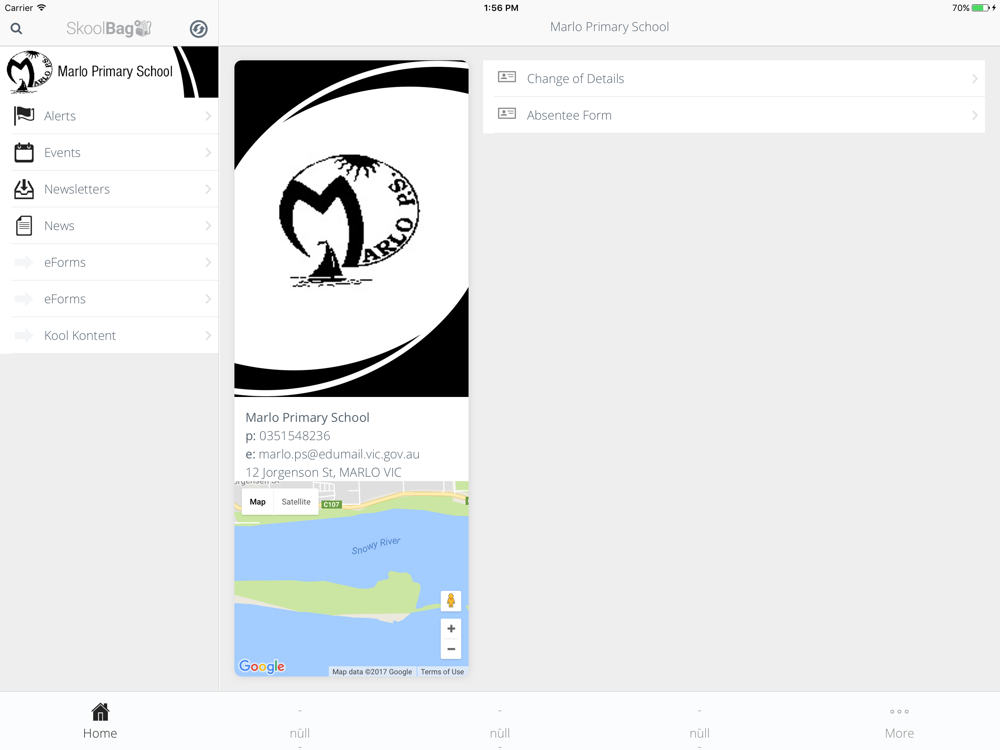Call the school phone number 0351548236

pyautogui.click(x=295, y=436)
